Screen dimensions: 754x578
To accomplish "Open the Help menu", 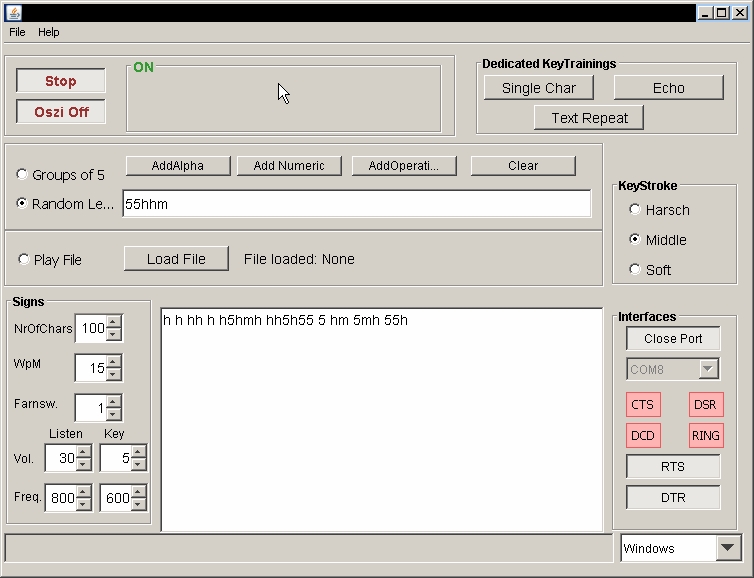I will [x=49, y=32].
